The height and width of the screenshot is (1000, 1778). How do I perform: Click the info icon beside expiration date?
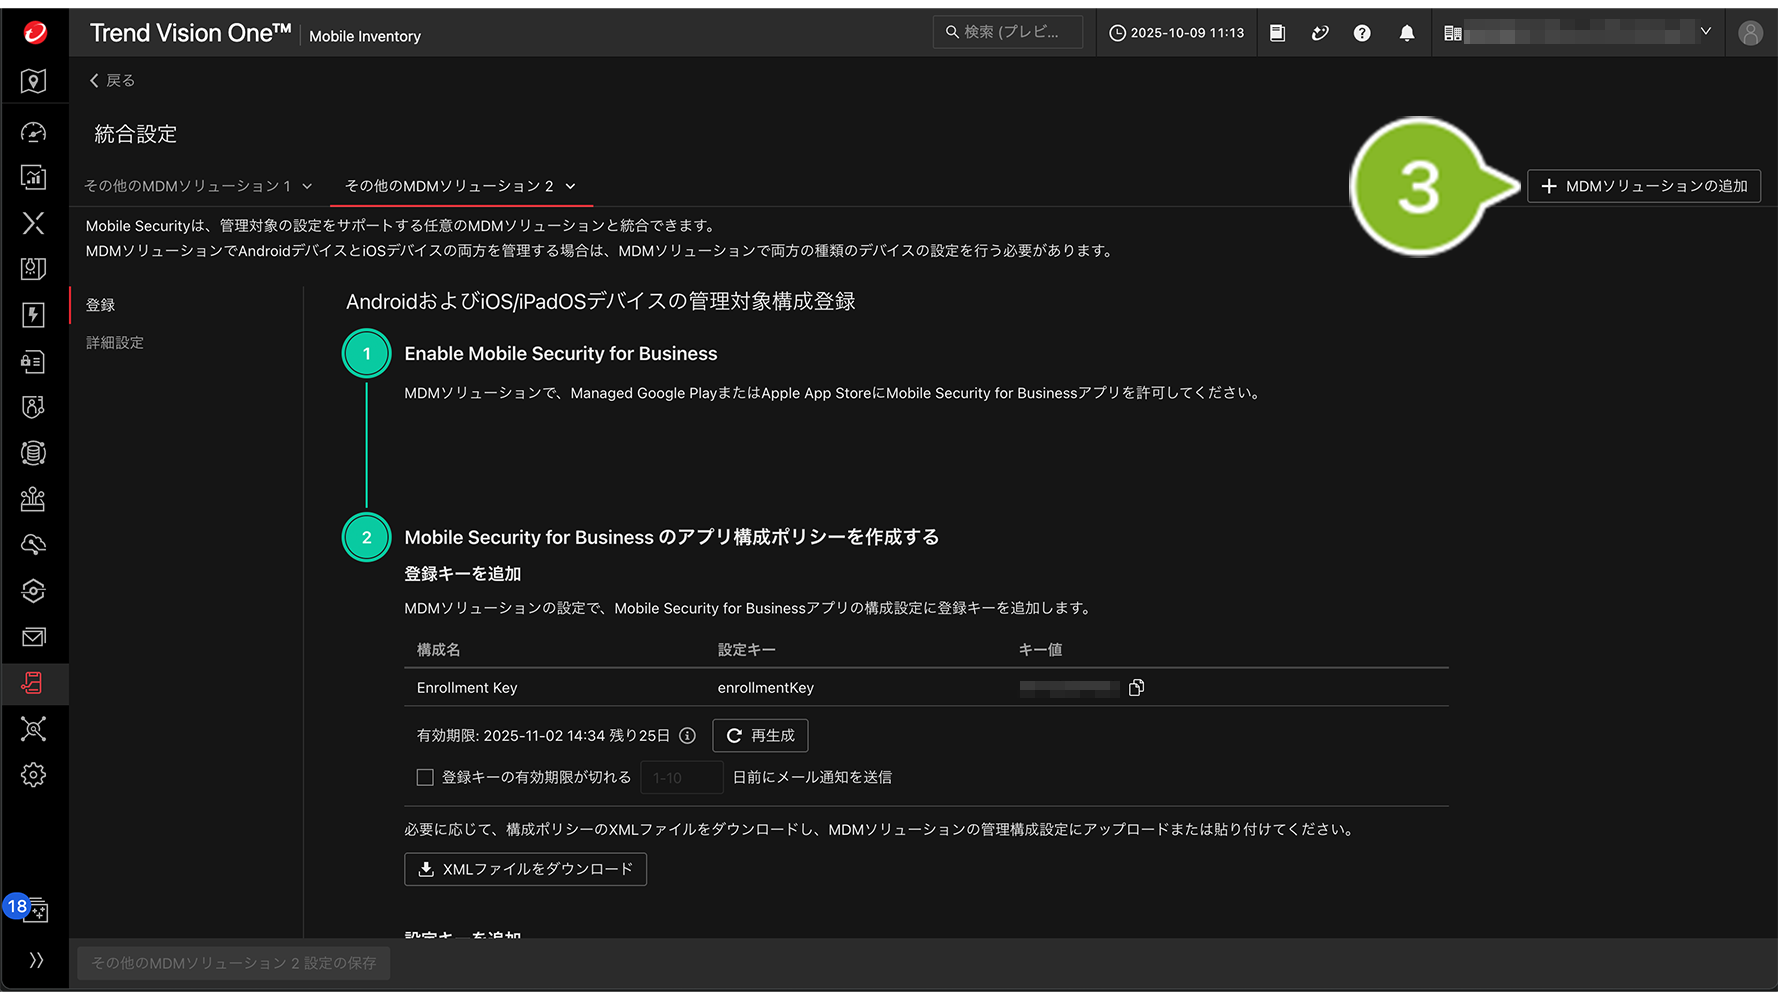[x=687, y=736]
